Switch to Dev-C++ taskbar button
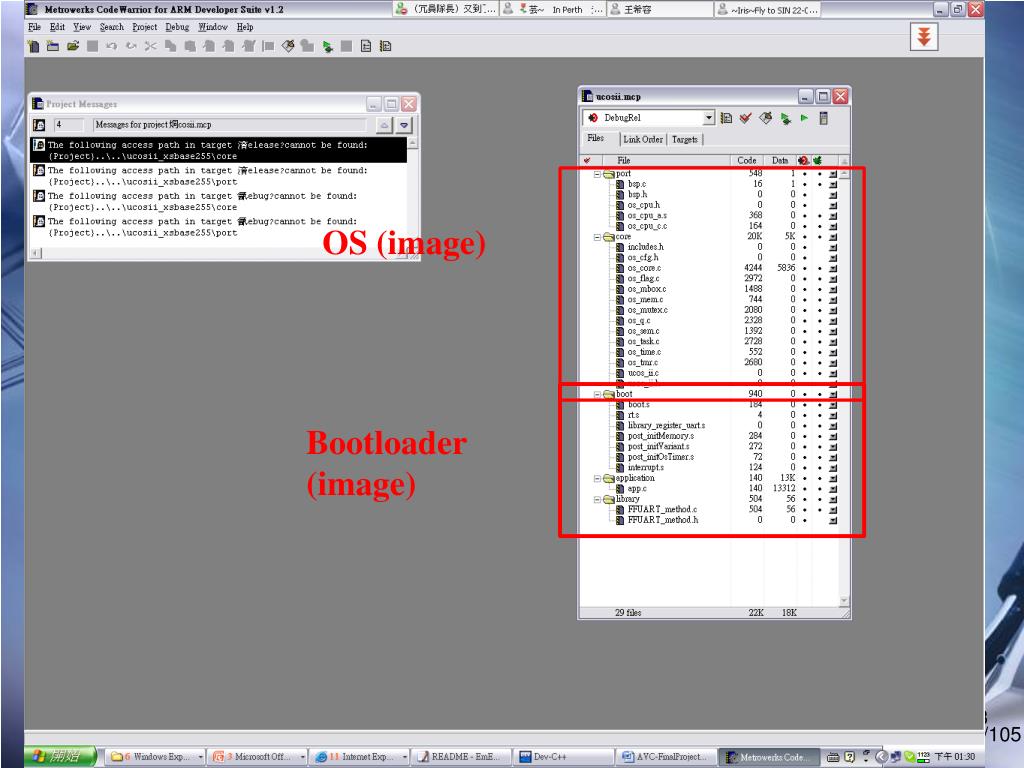Image resolution: width=1024 pixels, height=768 pixels. tap(562, 757)
